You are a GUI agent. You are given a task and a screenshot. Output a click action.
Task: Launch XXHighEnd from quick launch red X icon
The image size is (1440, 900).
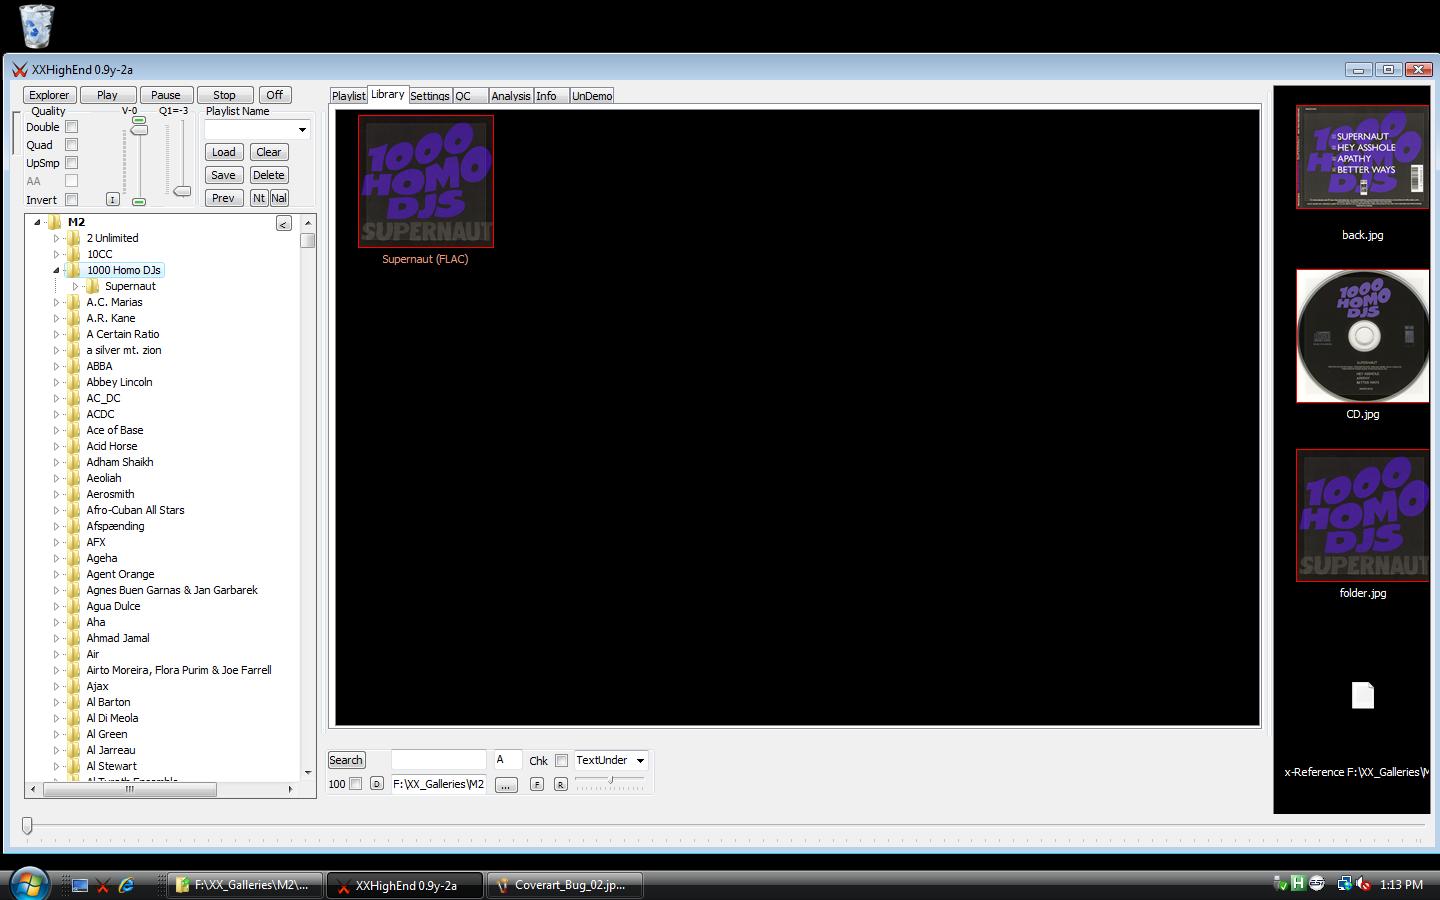(103, 885)
